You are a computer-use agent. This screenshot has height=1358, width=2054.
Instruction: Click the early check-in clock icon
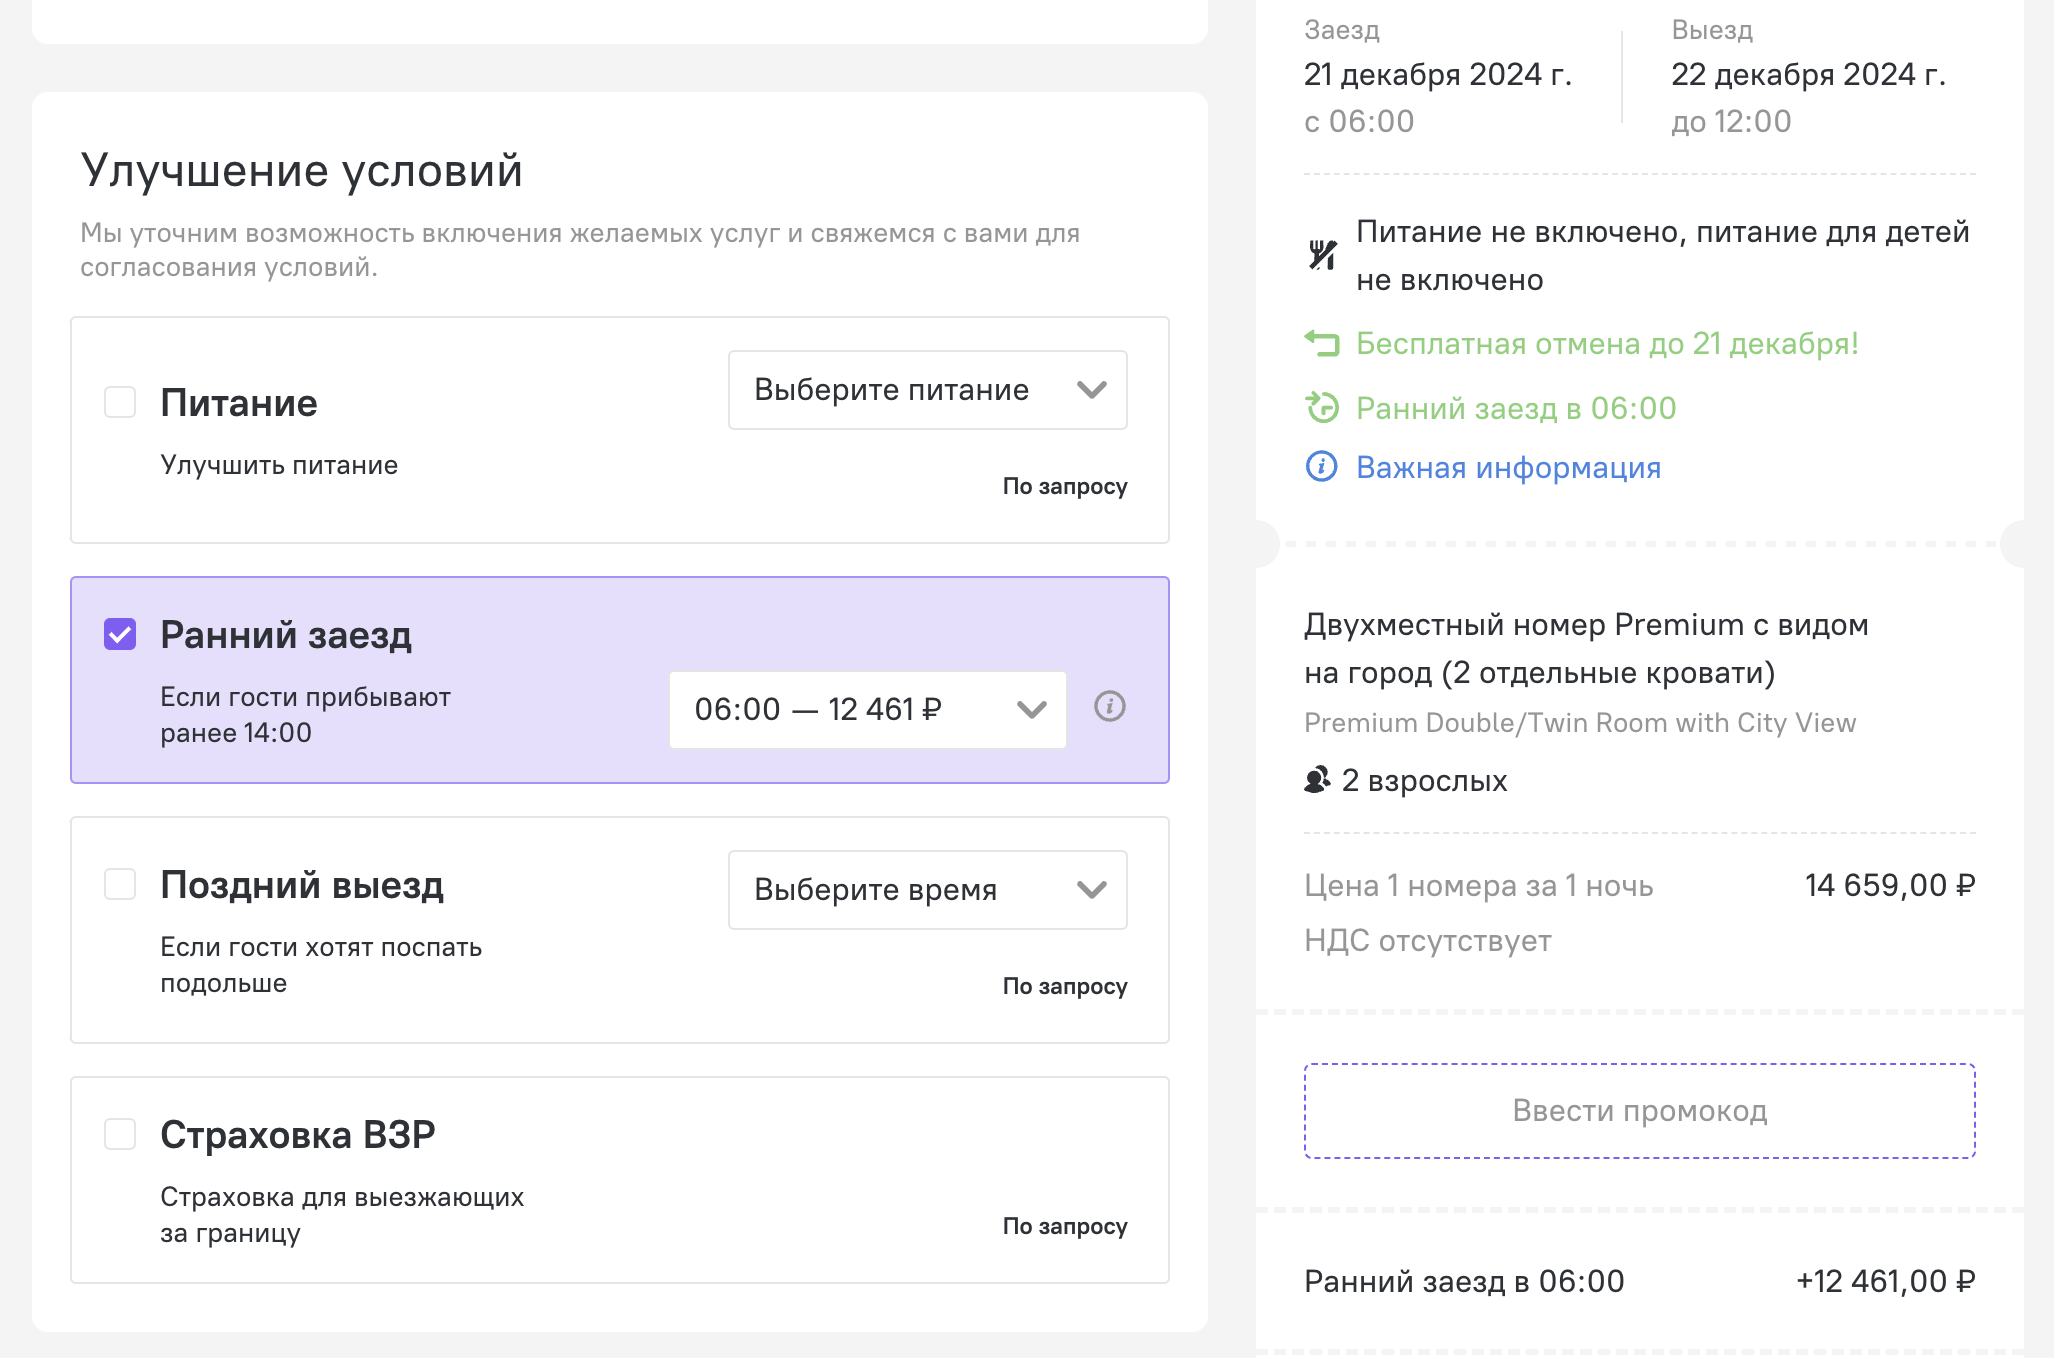pyautogui.click(x=1322, y=408)
